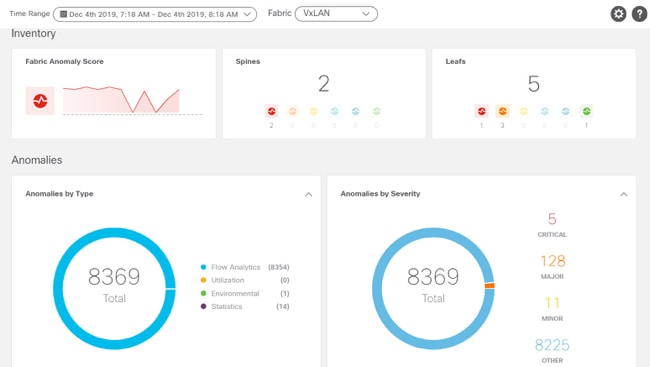Select the orange major icon under Leafs
This screenshot has height=367, width=650.
[x=502, y=111]
